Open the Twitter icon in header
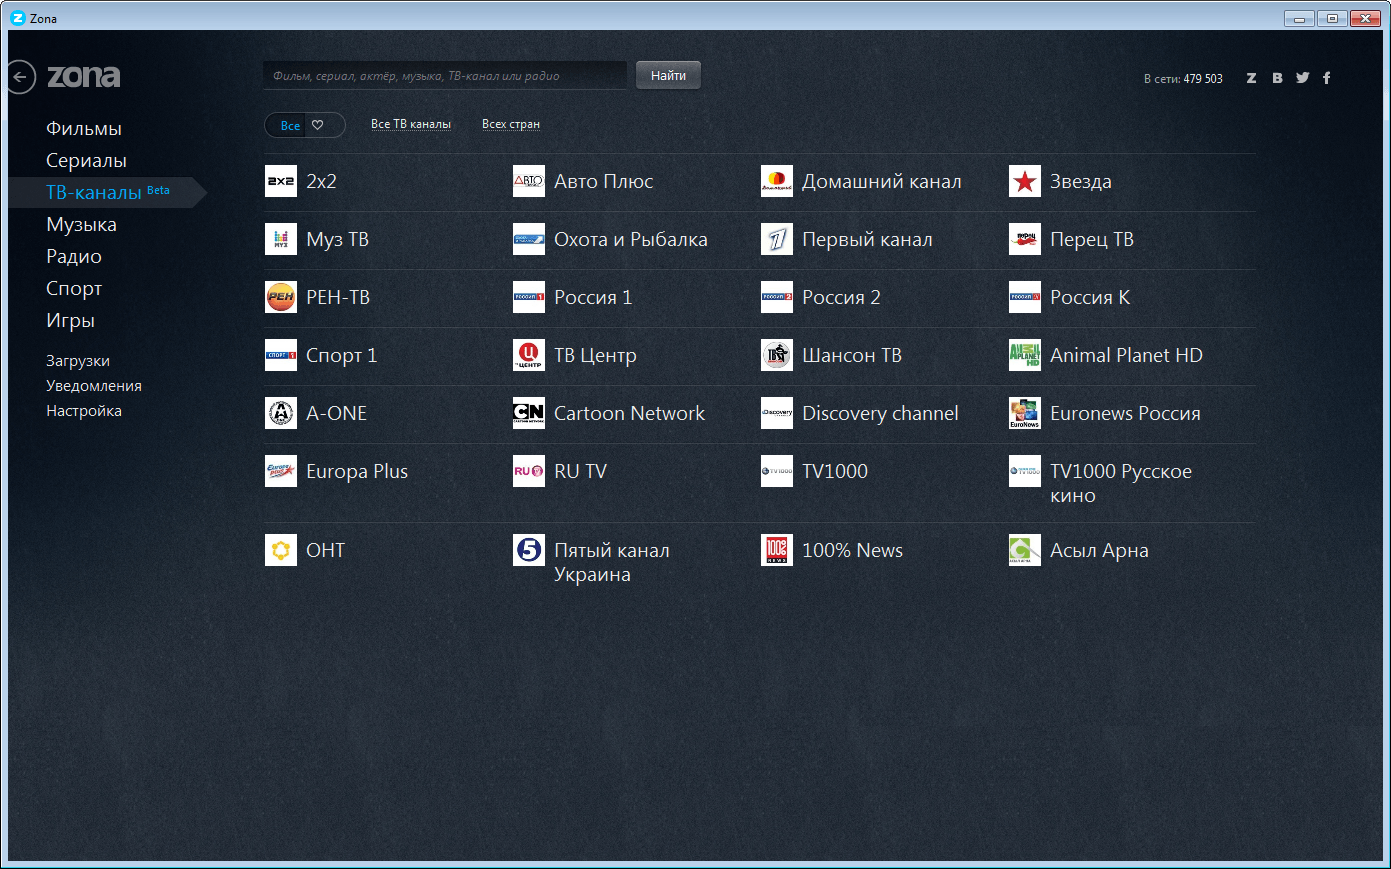 (x=1302, y=78)
